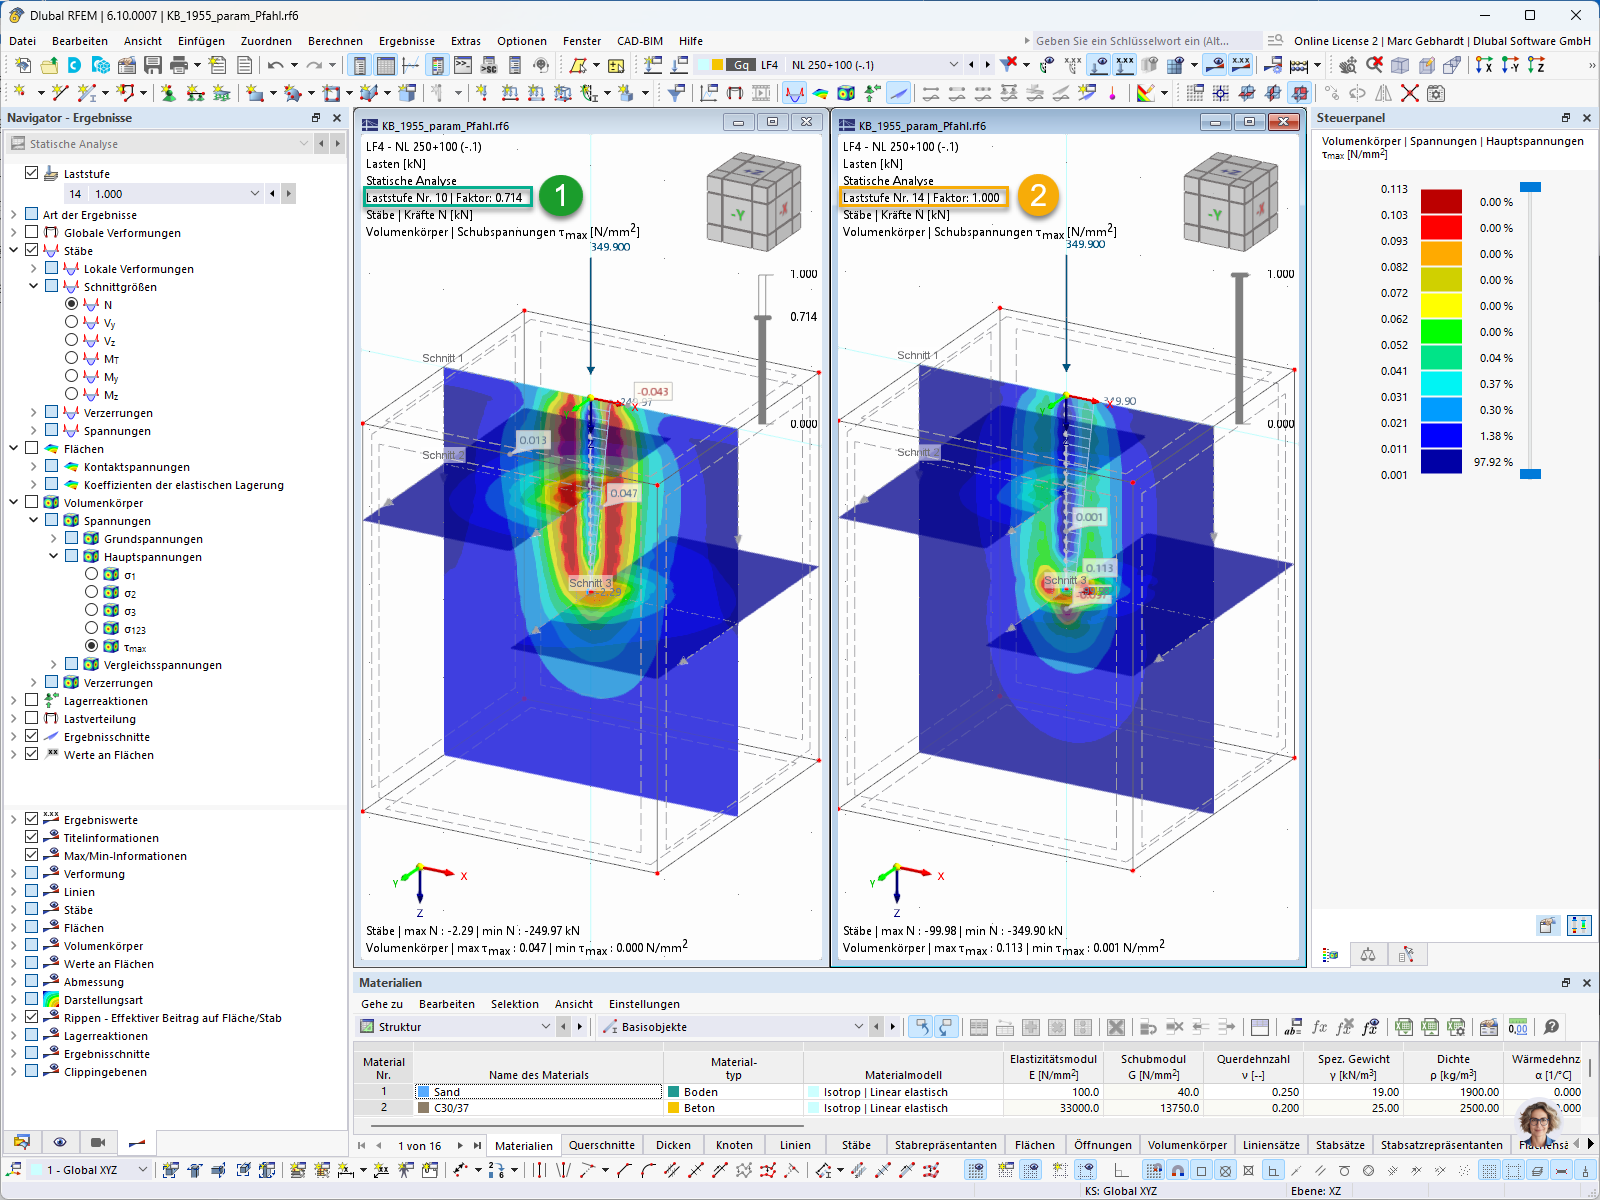
Task: Click the nodal support green icon
Action: [x=168, y=93]
